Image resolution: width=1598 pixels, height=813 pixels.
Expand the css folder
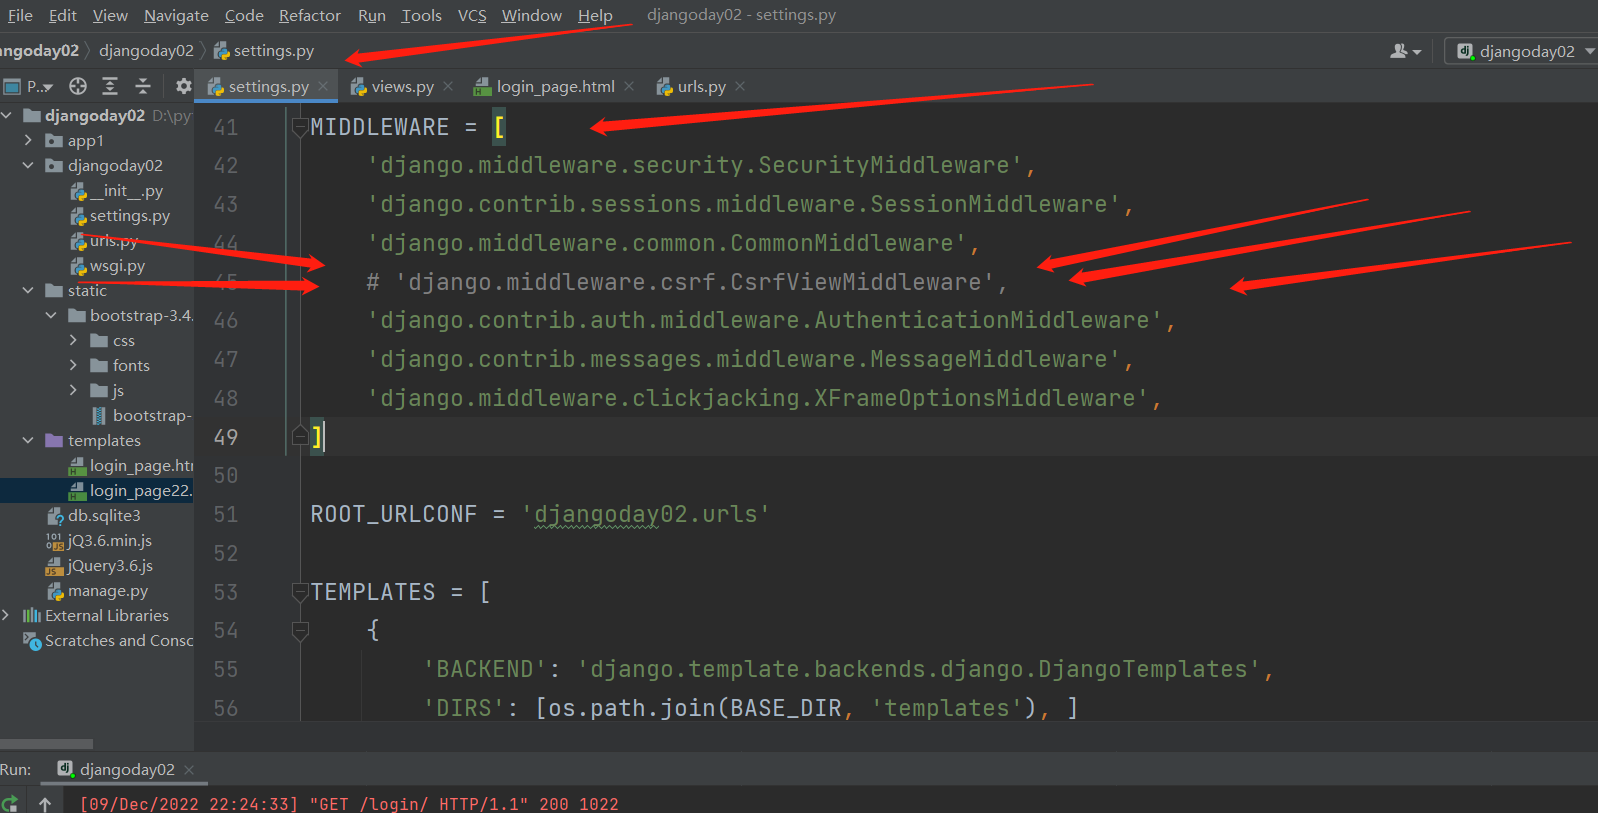[73, 340]
